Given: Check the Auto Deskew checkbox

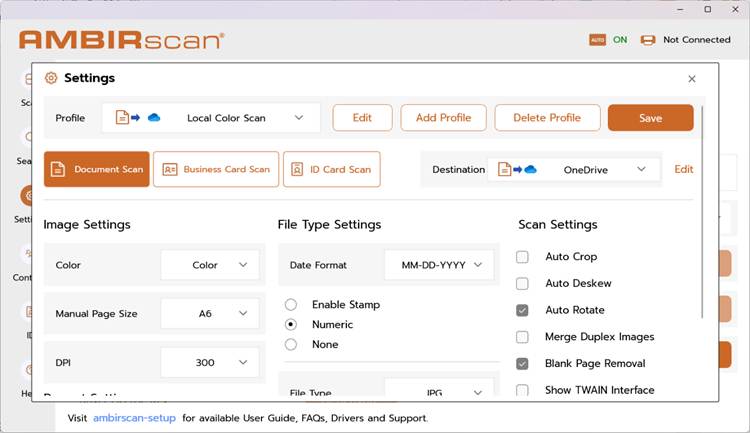Looking at the screenshot, I should click(522, 284).
